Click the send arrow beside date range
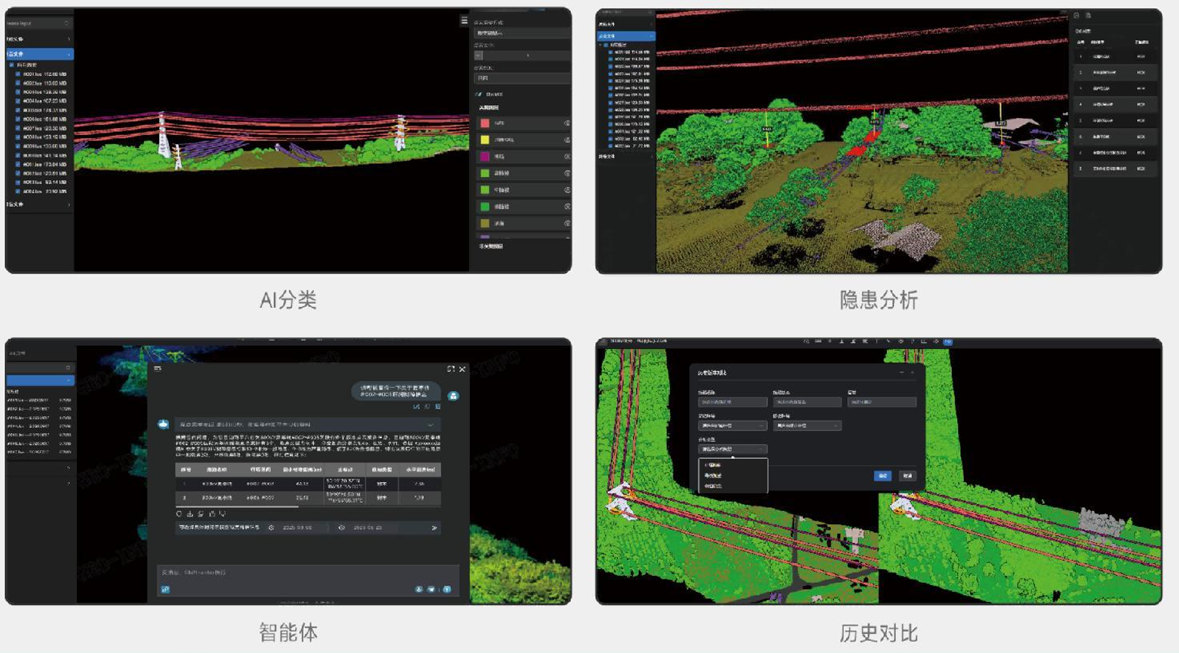The height and width of the screenshot is (653, 1179). [x=434, y=527]
